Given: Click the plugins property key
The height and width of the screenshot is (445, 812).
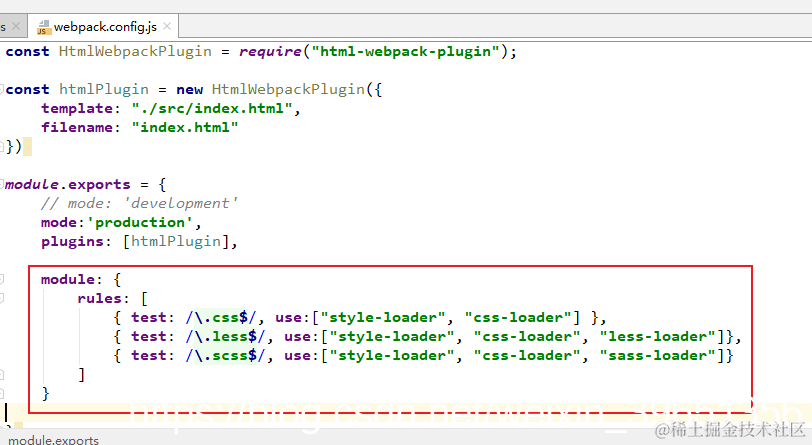Looking at the screenshot, I should click(x=72, y=241).
